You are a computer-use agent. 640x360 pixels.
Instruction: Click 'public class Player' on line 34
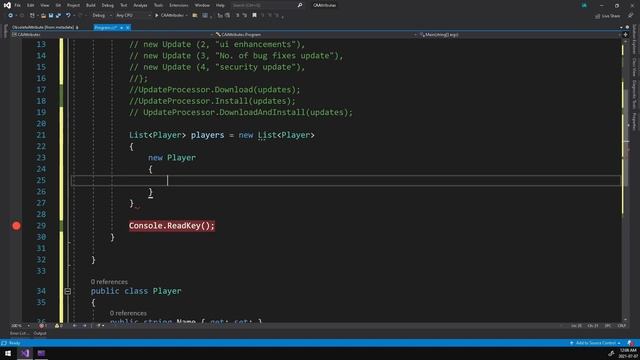click(136, 291)
